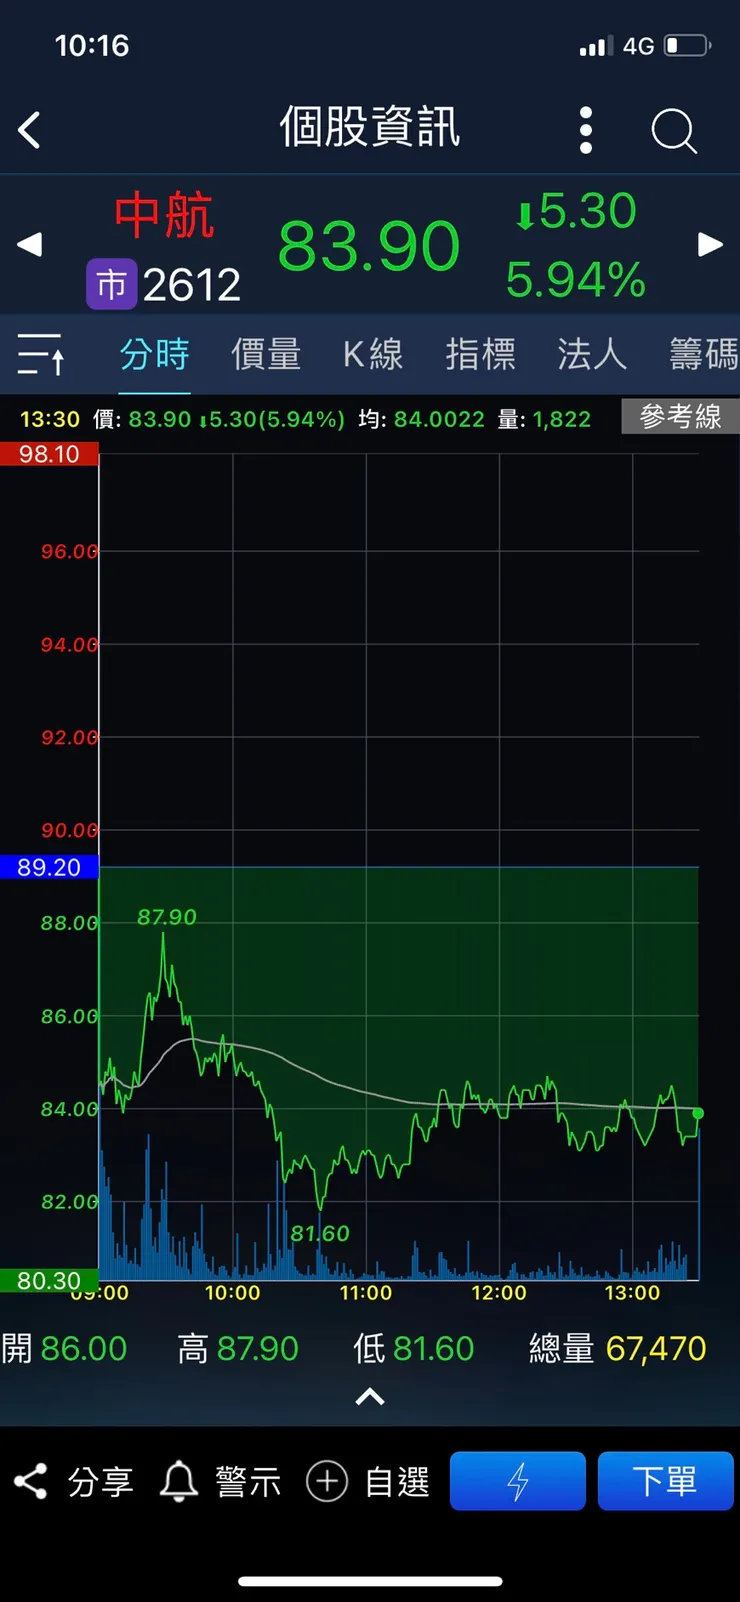The width and height of the screenshot is (740, 1602).
Task: Expand the details panel with up chevron
Action: pos(370,1397)
